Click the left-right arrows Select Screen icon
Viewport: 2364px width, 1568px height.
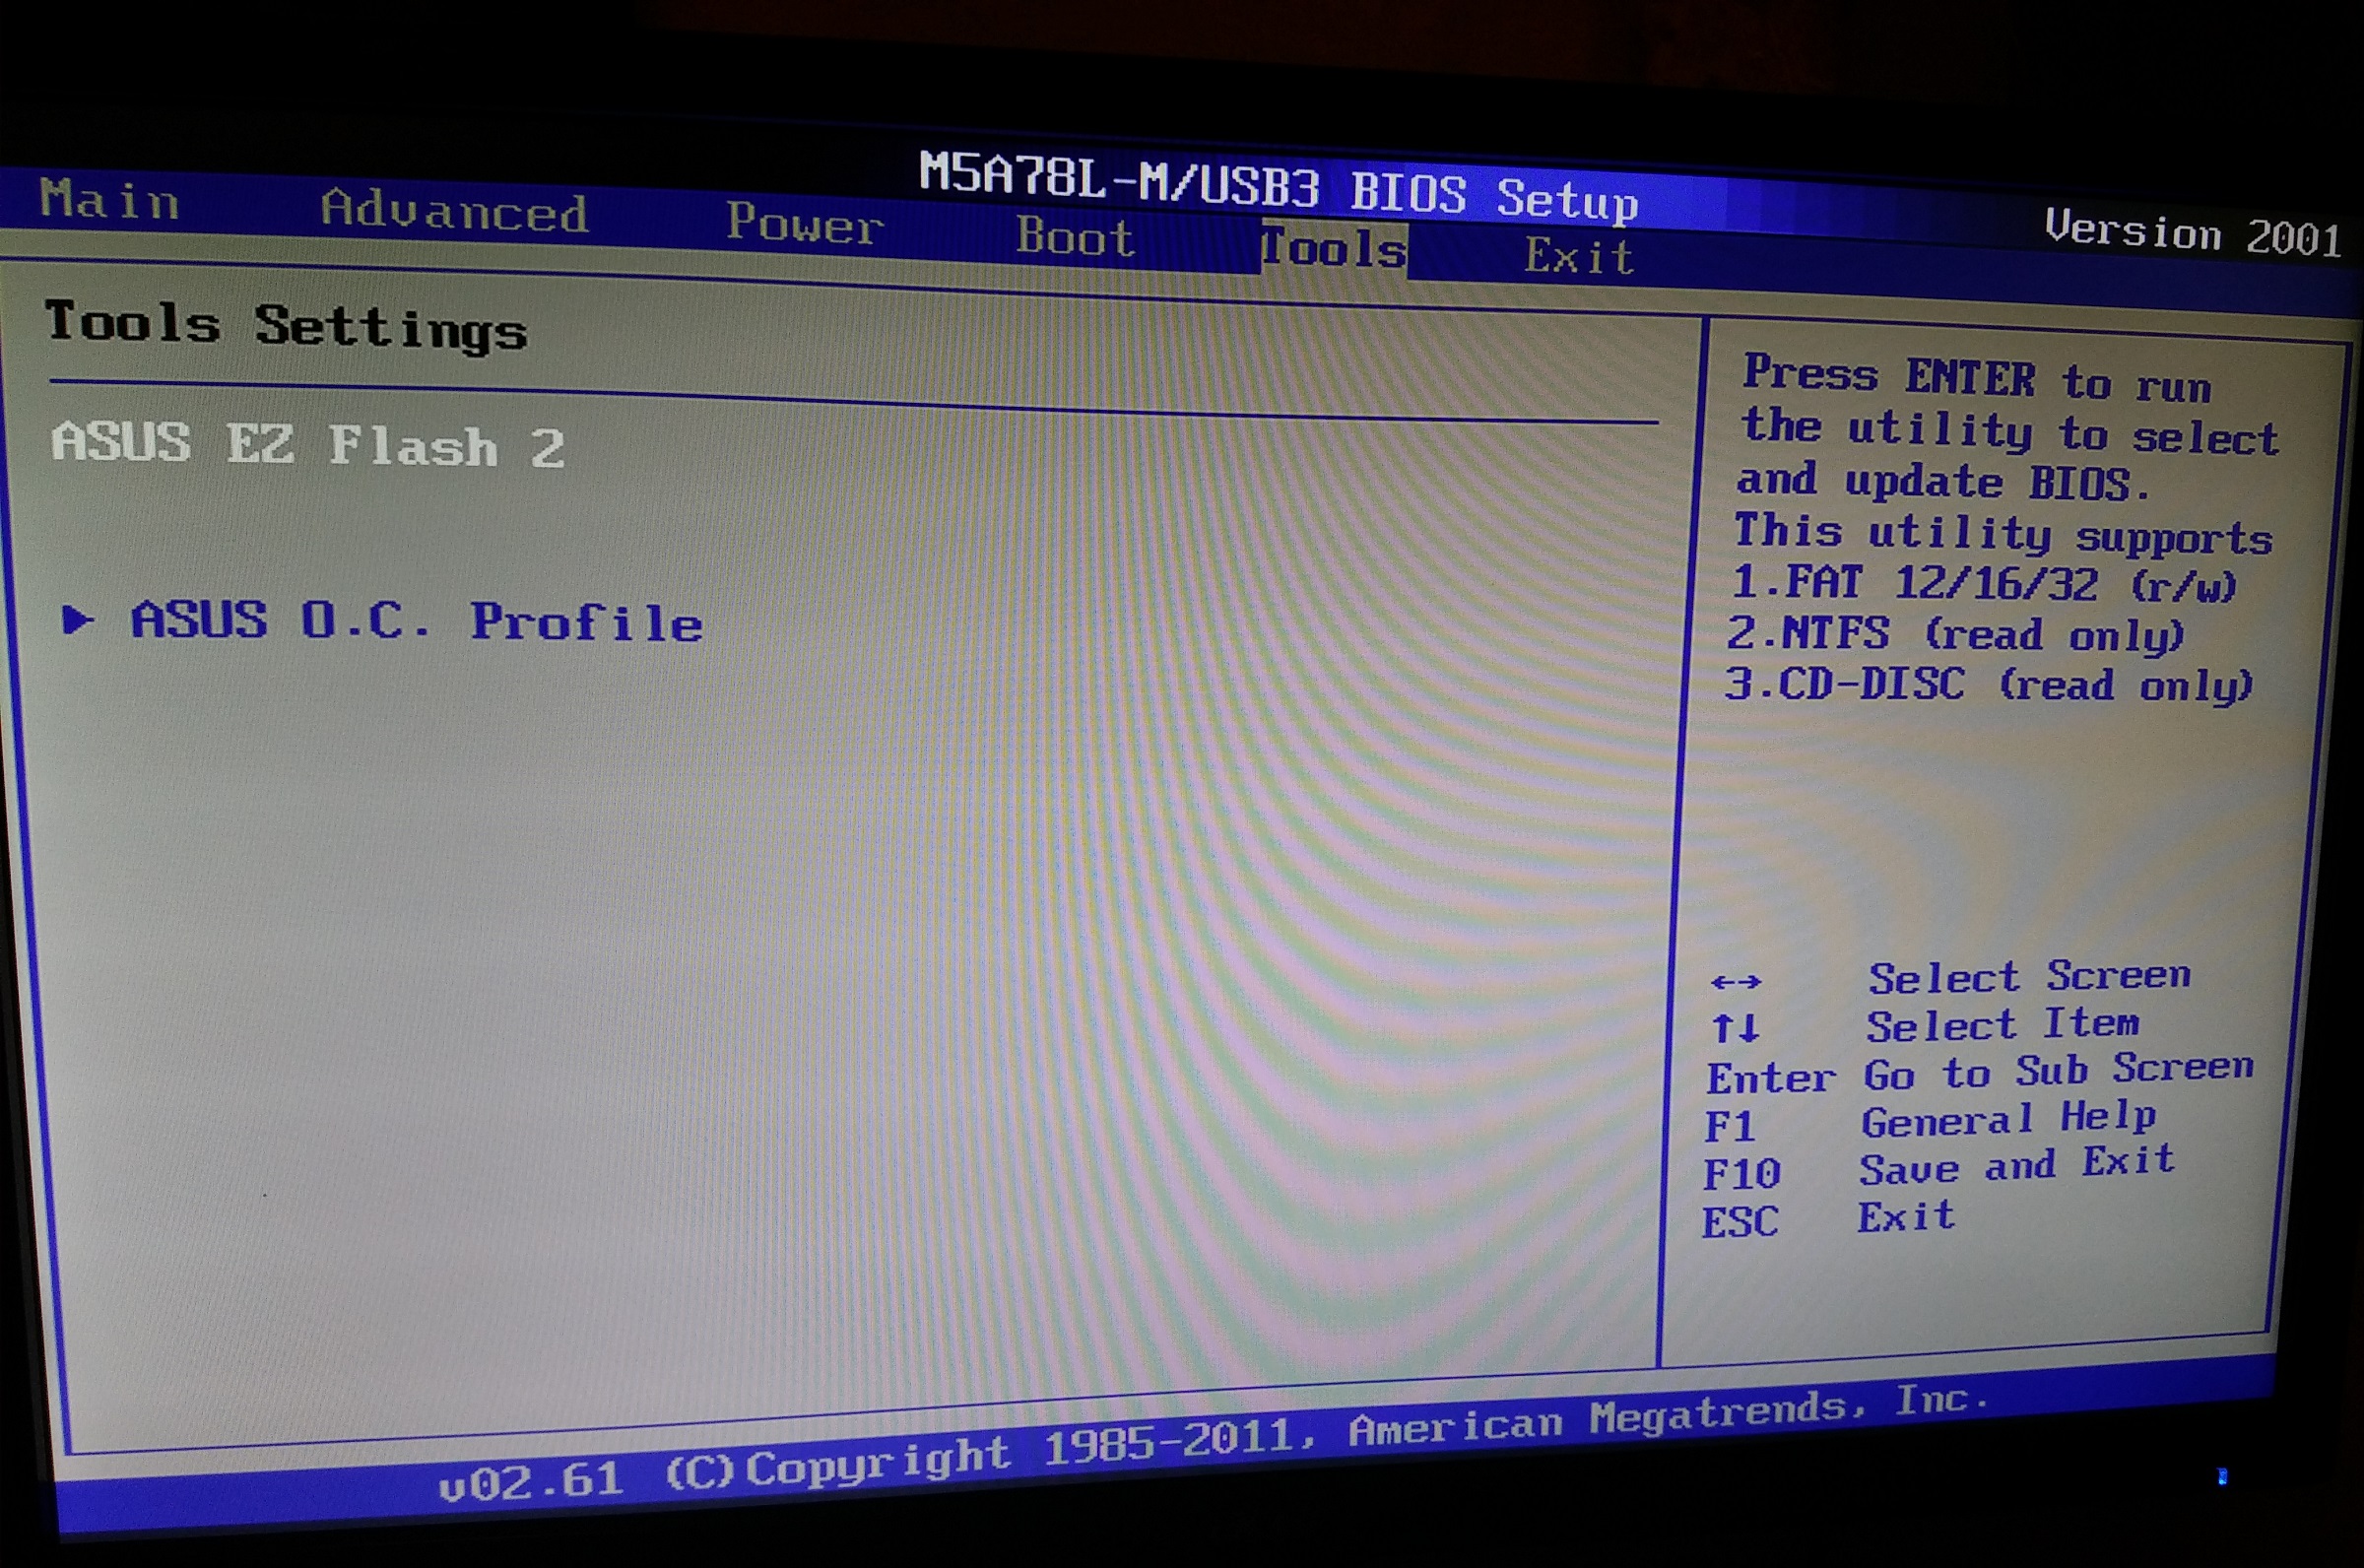1736,982
